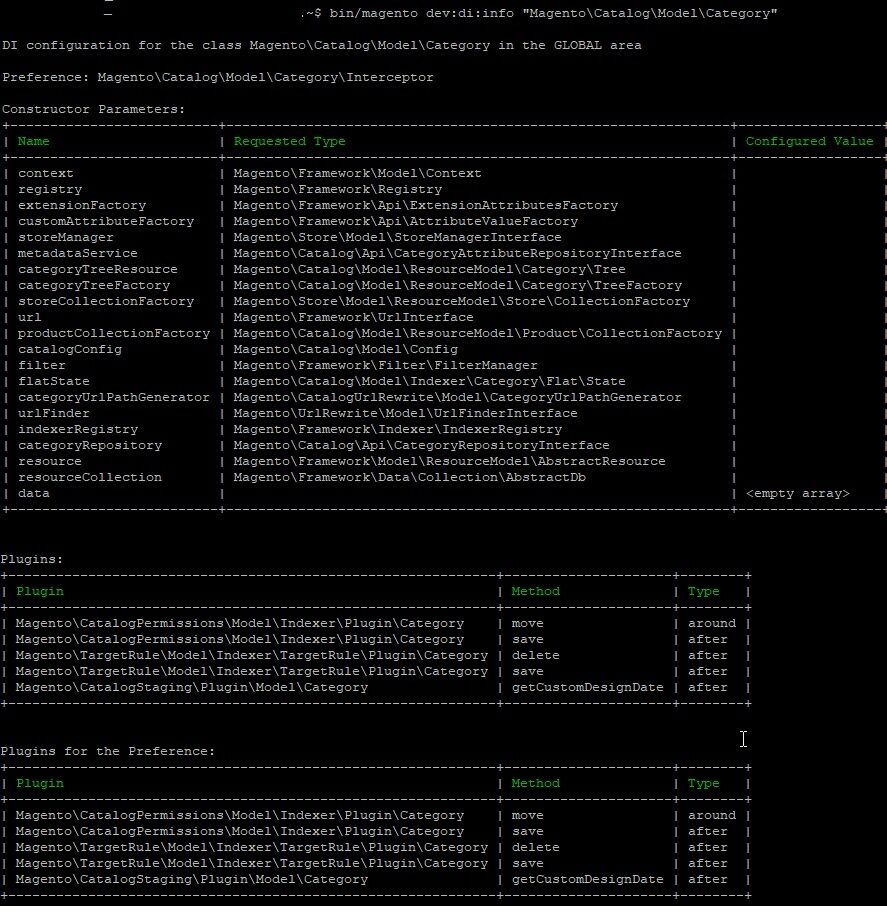Click the Preference Interceptor class line

click(x=218, y=77)
